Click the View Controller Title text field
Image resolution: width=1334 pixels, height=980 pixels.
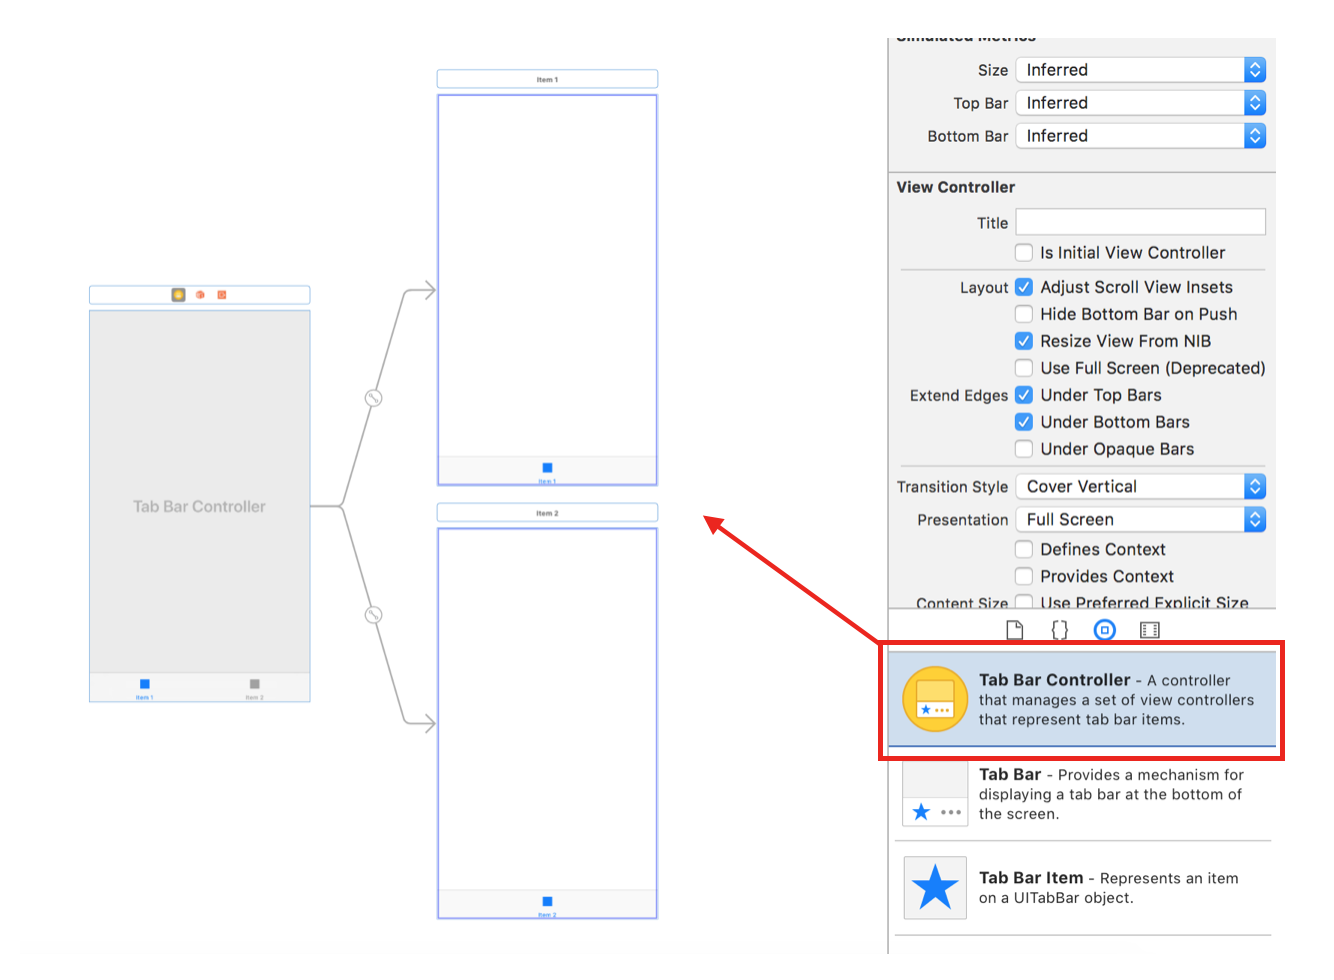coord(1140,222)
